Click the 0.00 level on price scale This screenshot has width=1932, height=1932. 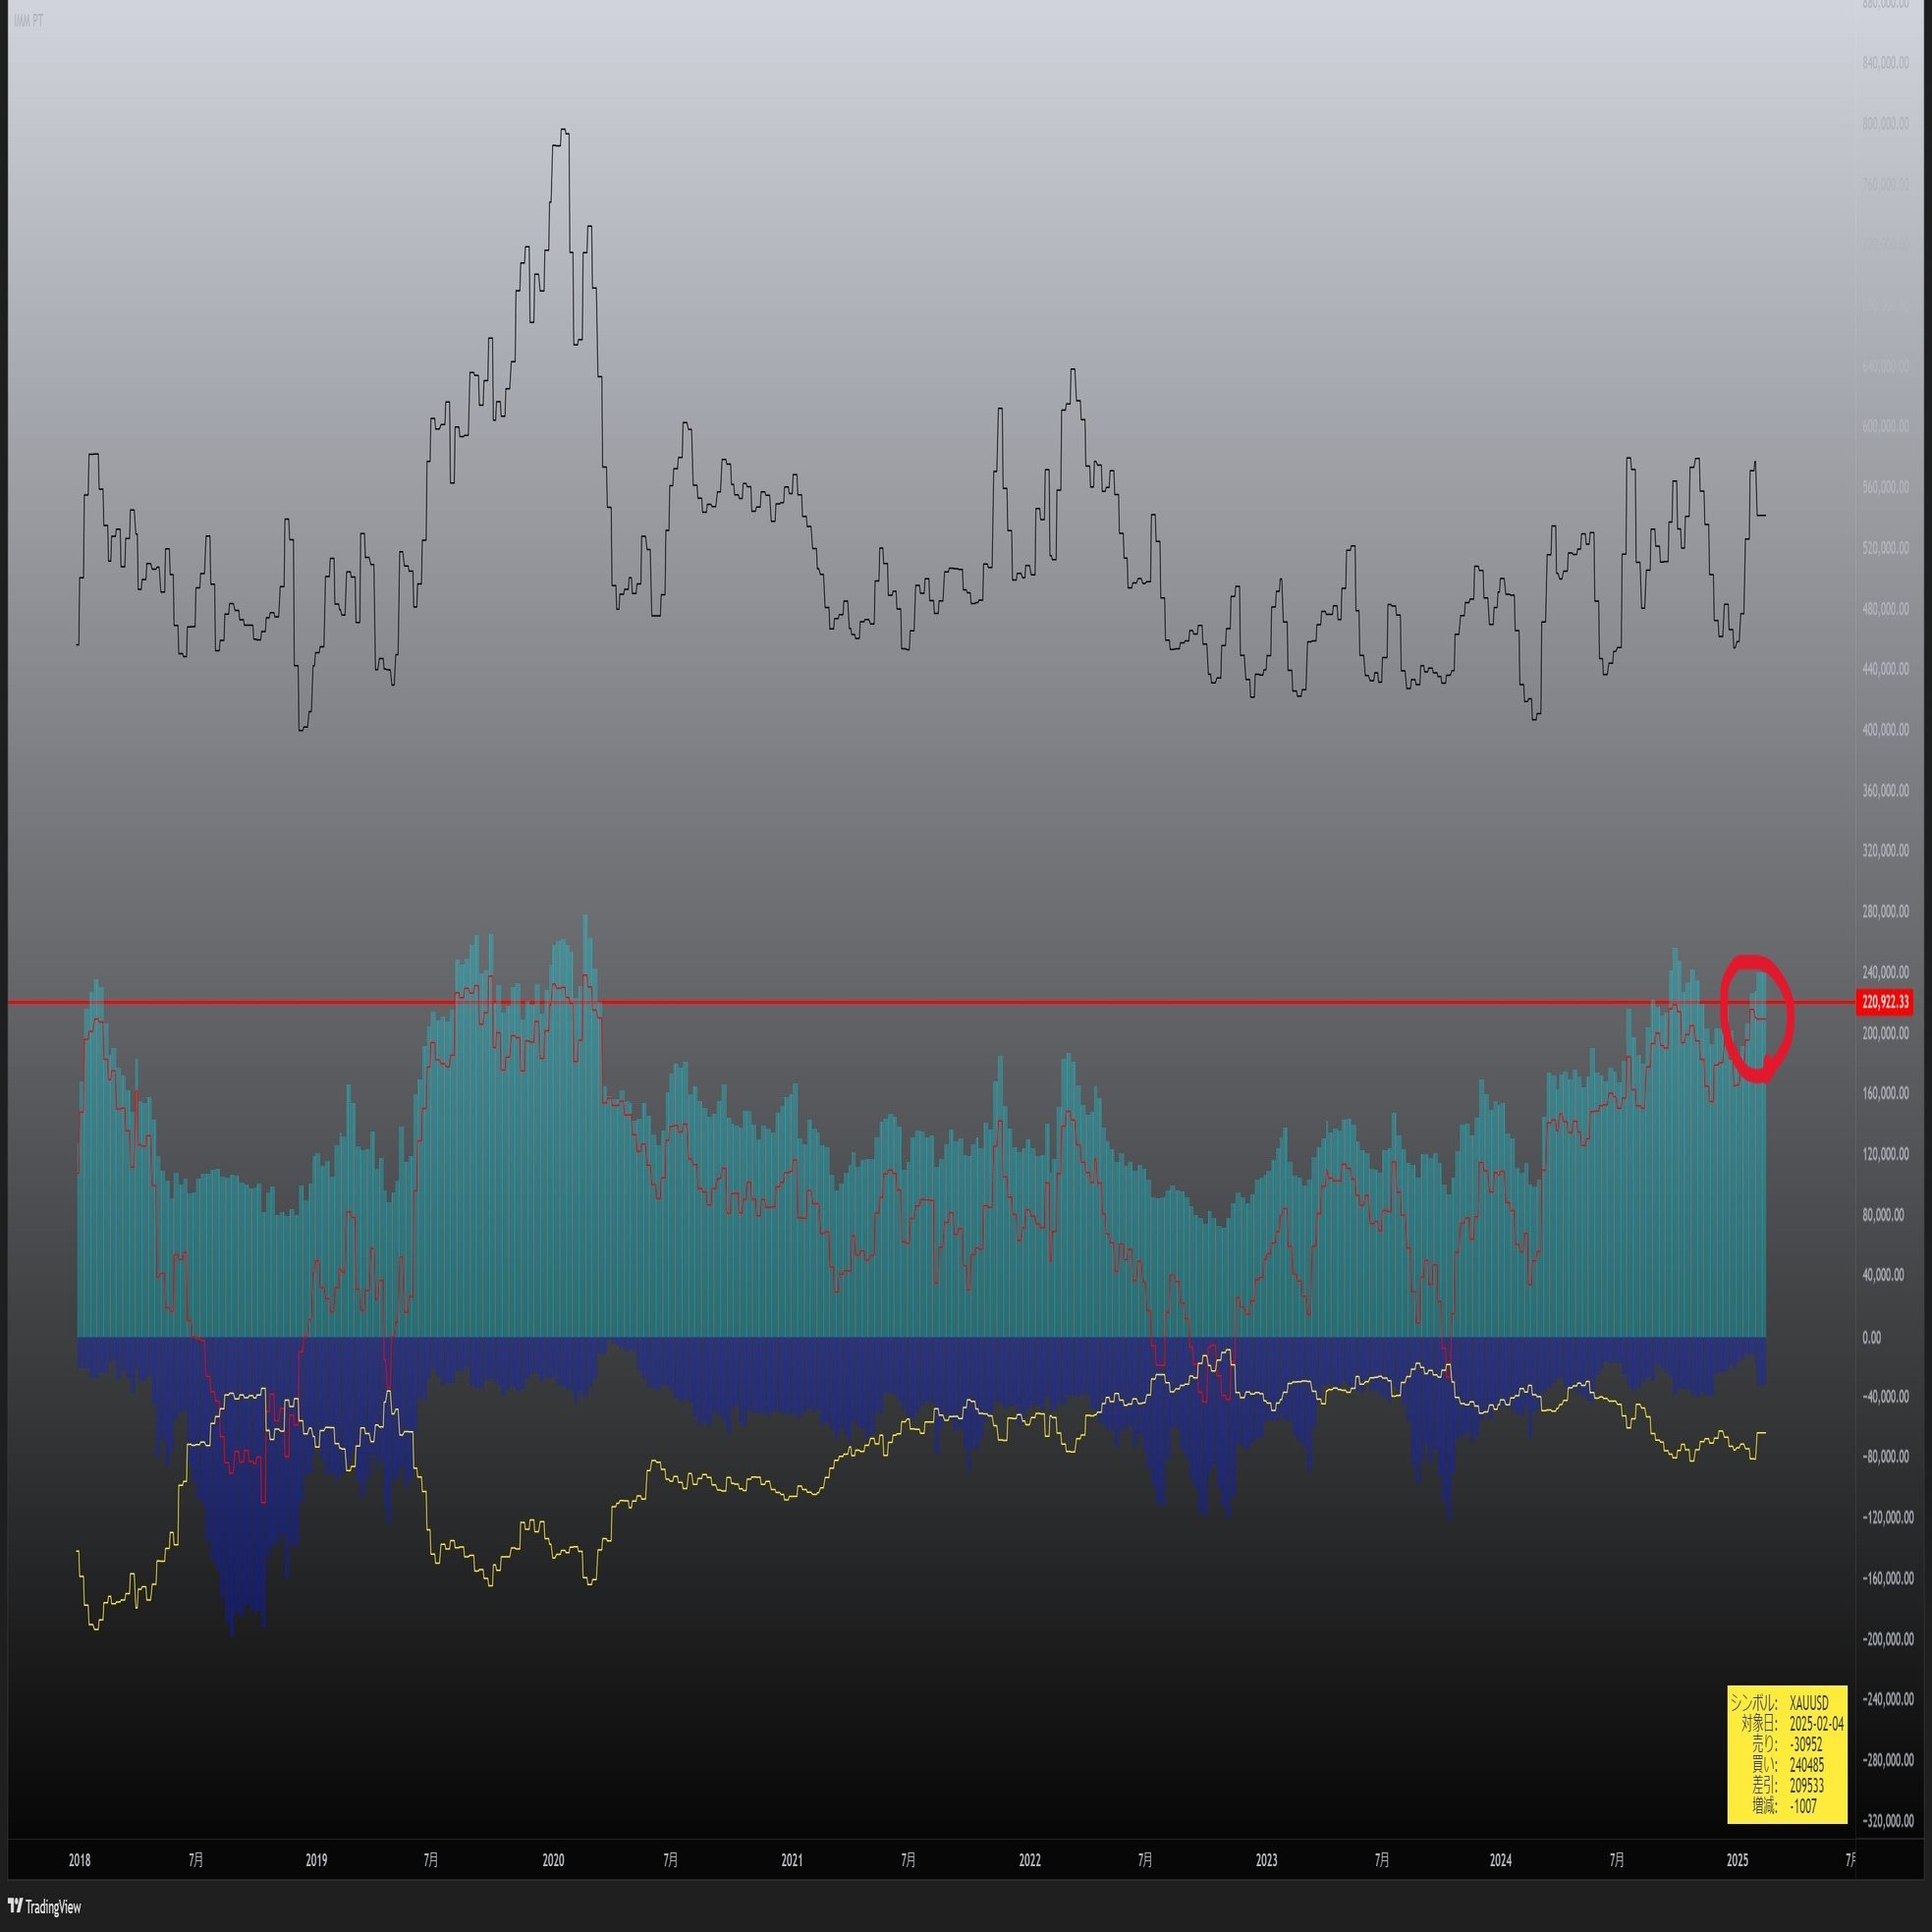1871,1336
